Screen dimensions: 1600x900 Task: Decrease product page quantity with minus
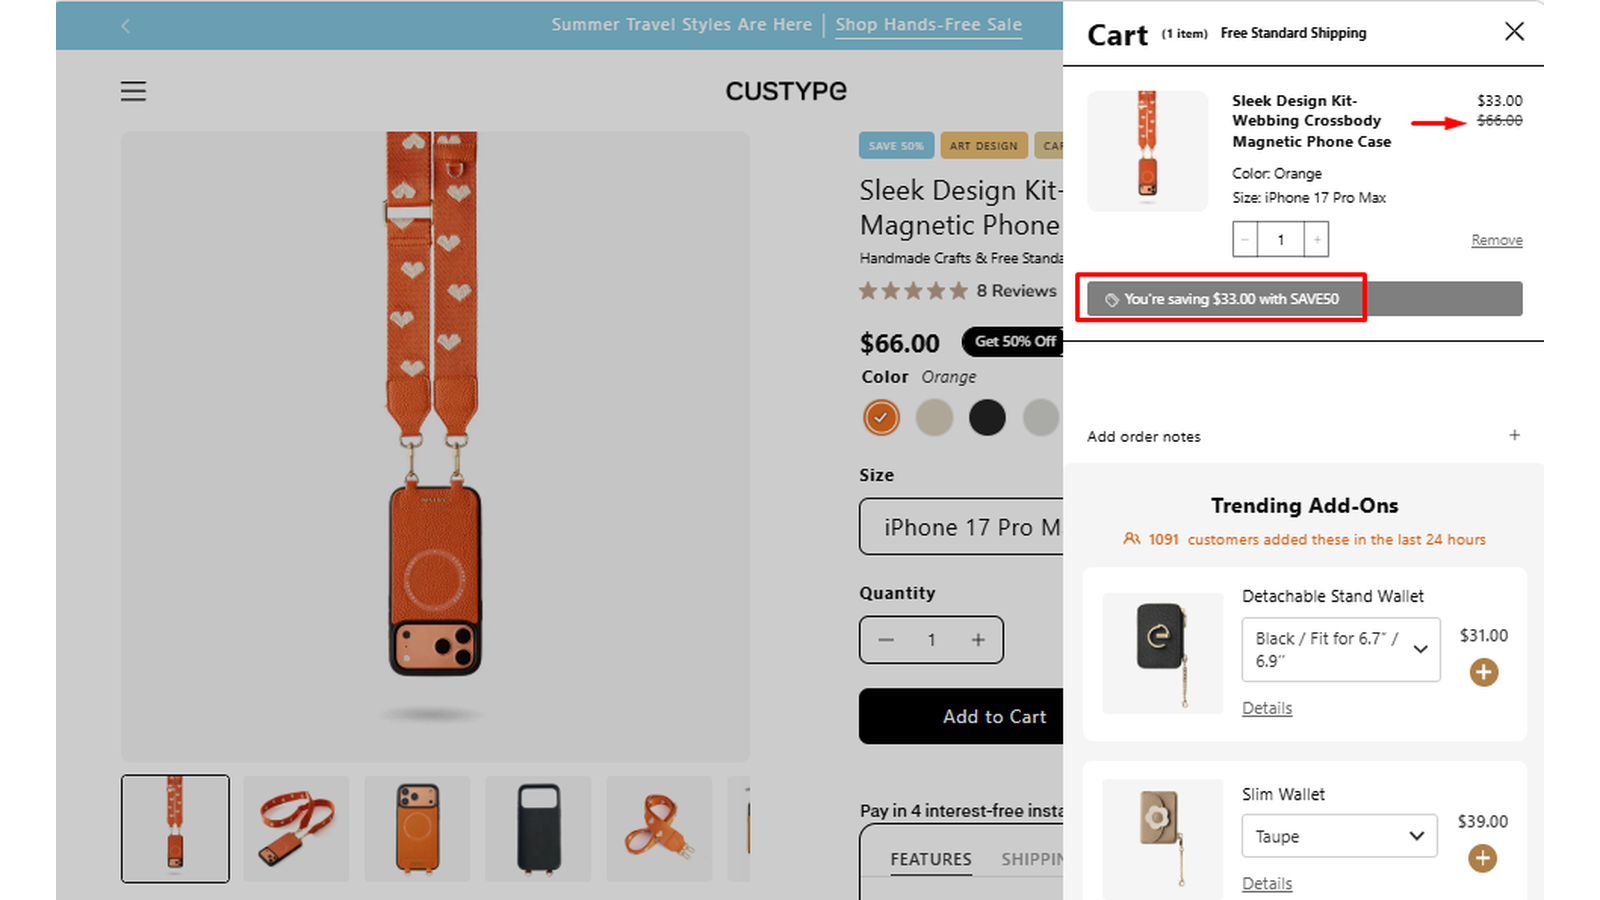tap(886, 640)
